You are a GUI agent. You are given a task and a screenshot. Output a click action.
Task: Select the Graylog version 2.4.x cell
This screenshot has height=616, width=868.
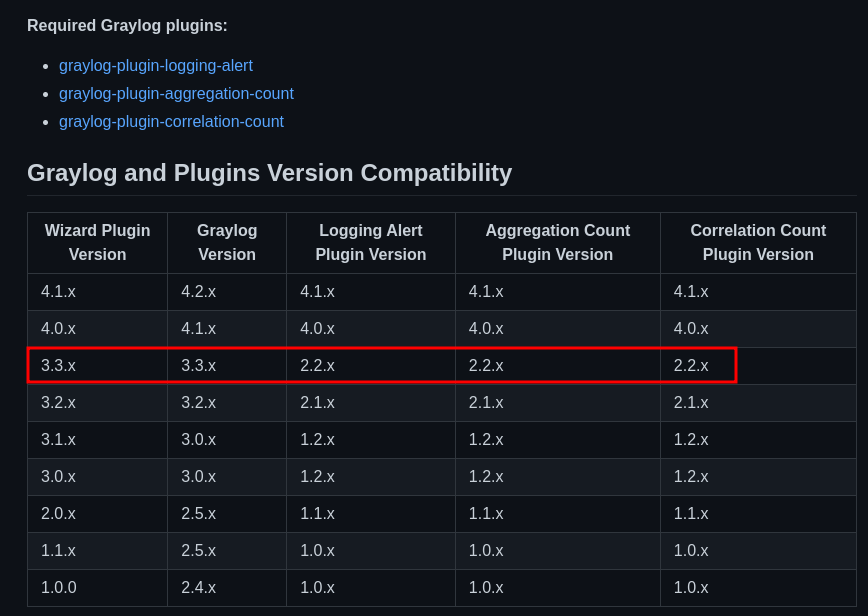point(198,588)
